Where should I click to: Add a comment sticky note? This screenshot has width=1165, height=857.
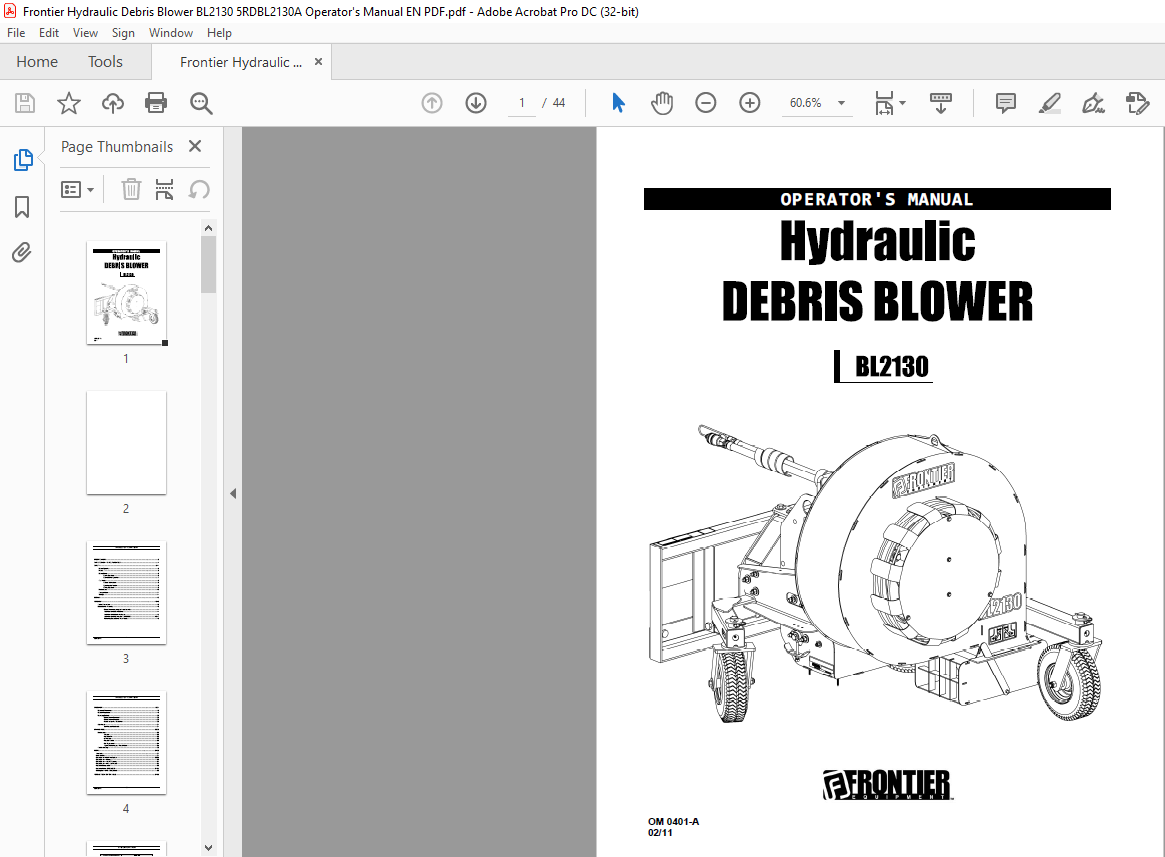click(1005, 103)
